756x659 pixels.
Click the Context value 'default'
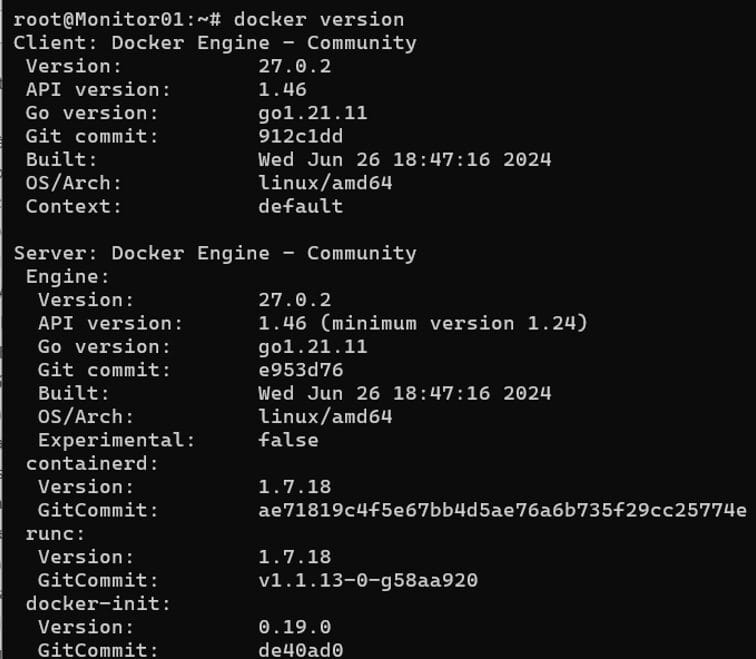pos(300,206)
